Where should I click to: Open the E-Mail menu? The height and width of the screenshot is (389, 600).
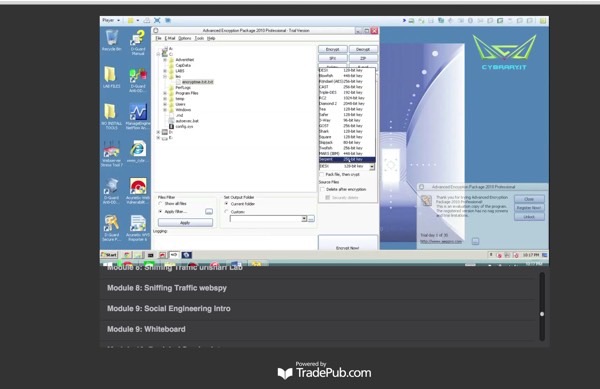tap(170, 38)
